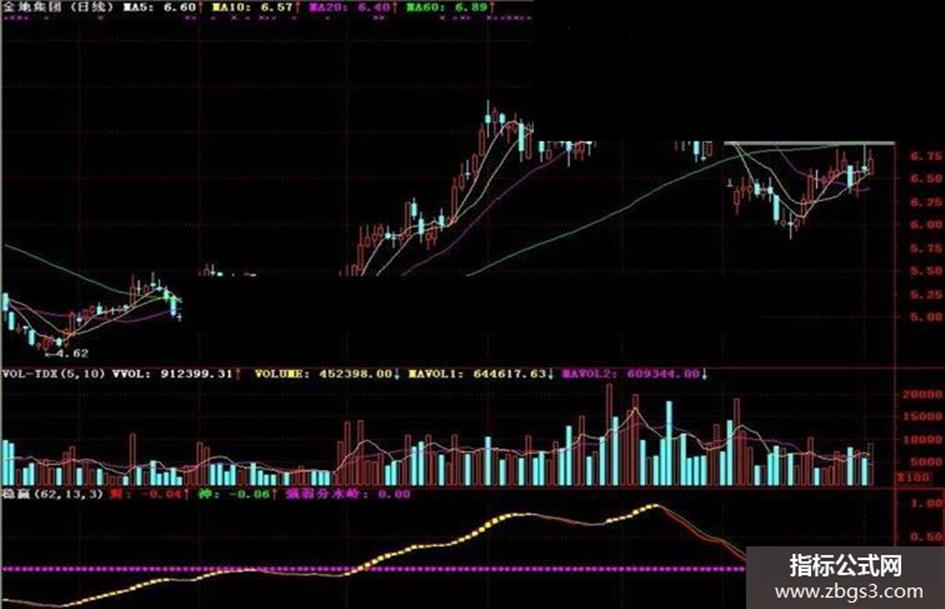The image size is (945, 609).
Task: Click the purple dotted 强弱分水岭 line
Action: click(x=374, y=569)
